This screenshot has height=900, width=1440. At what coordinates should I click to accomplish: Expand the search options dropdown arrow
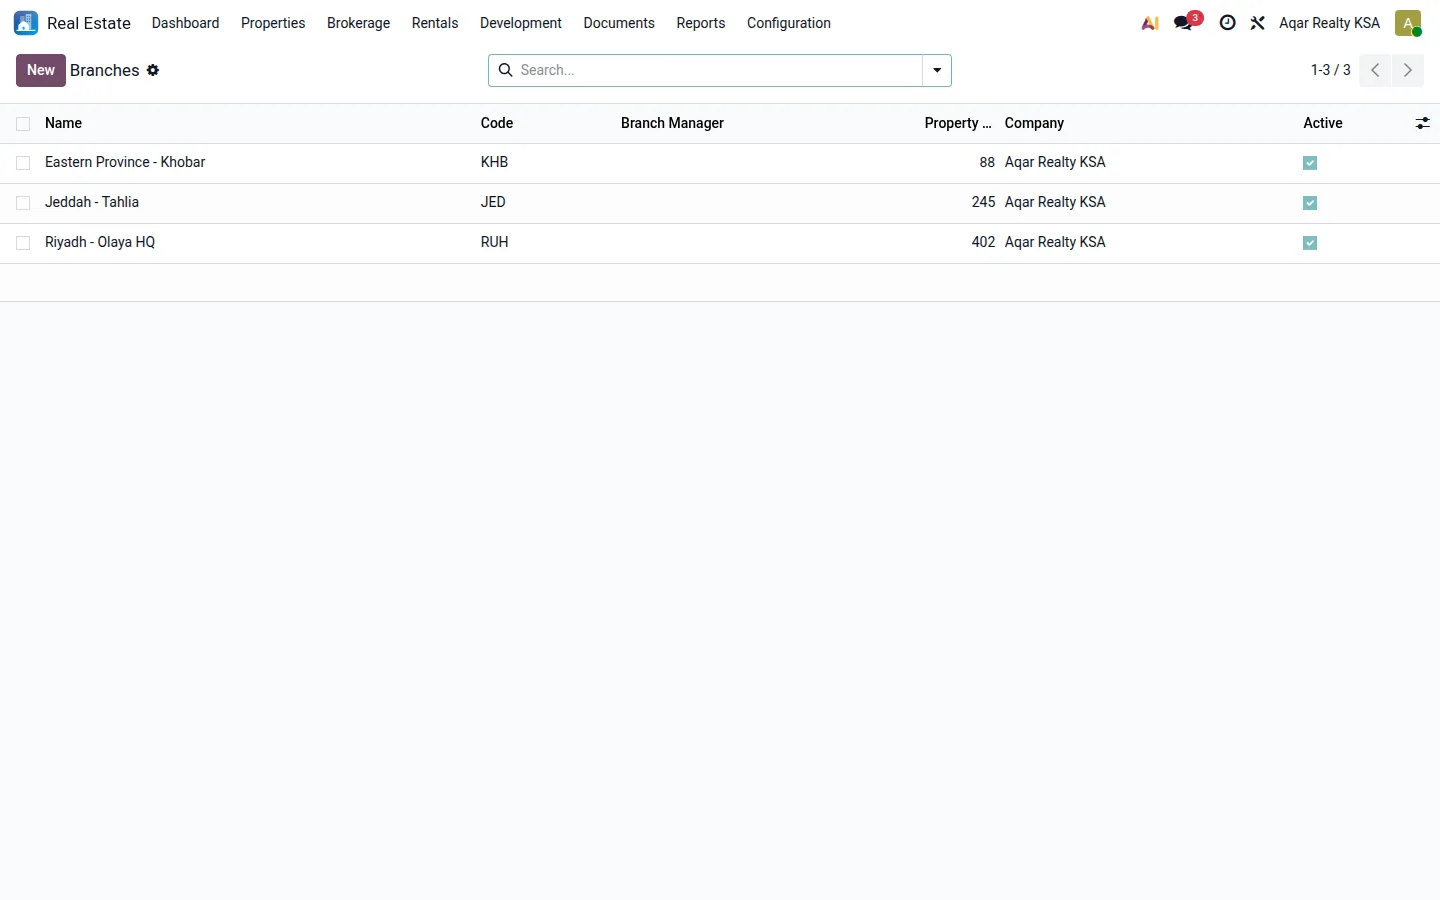[x=937, y=70]
